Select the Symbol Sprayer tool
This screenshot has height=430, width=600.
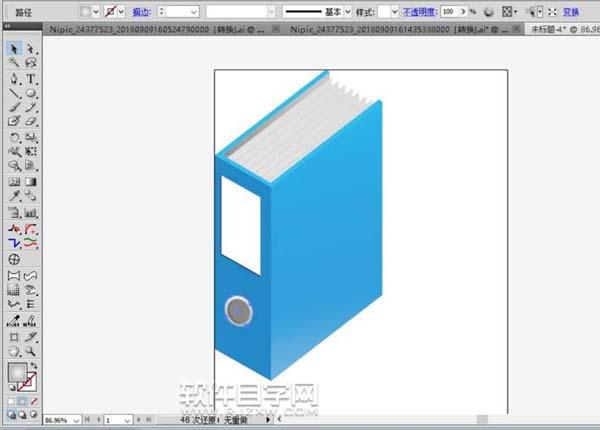14,212
